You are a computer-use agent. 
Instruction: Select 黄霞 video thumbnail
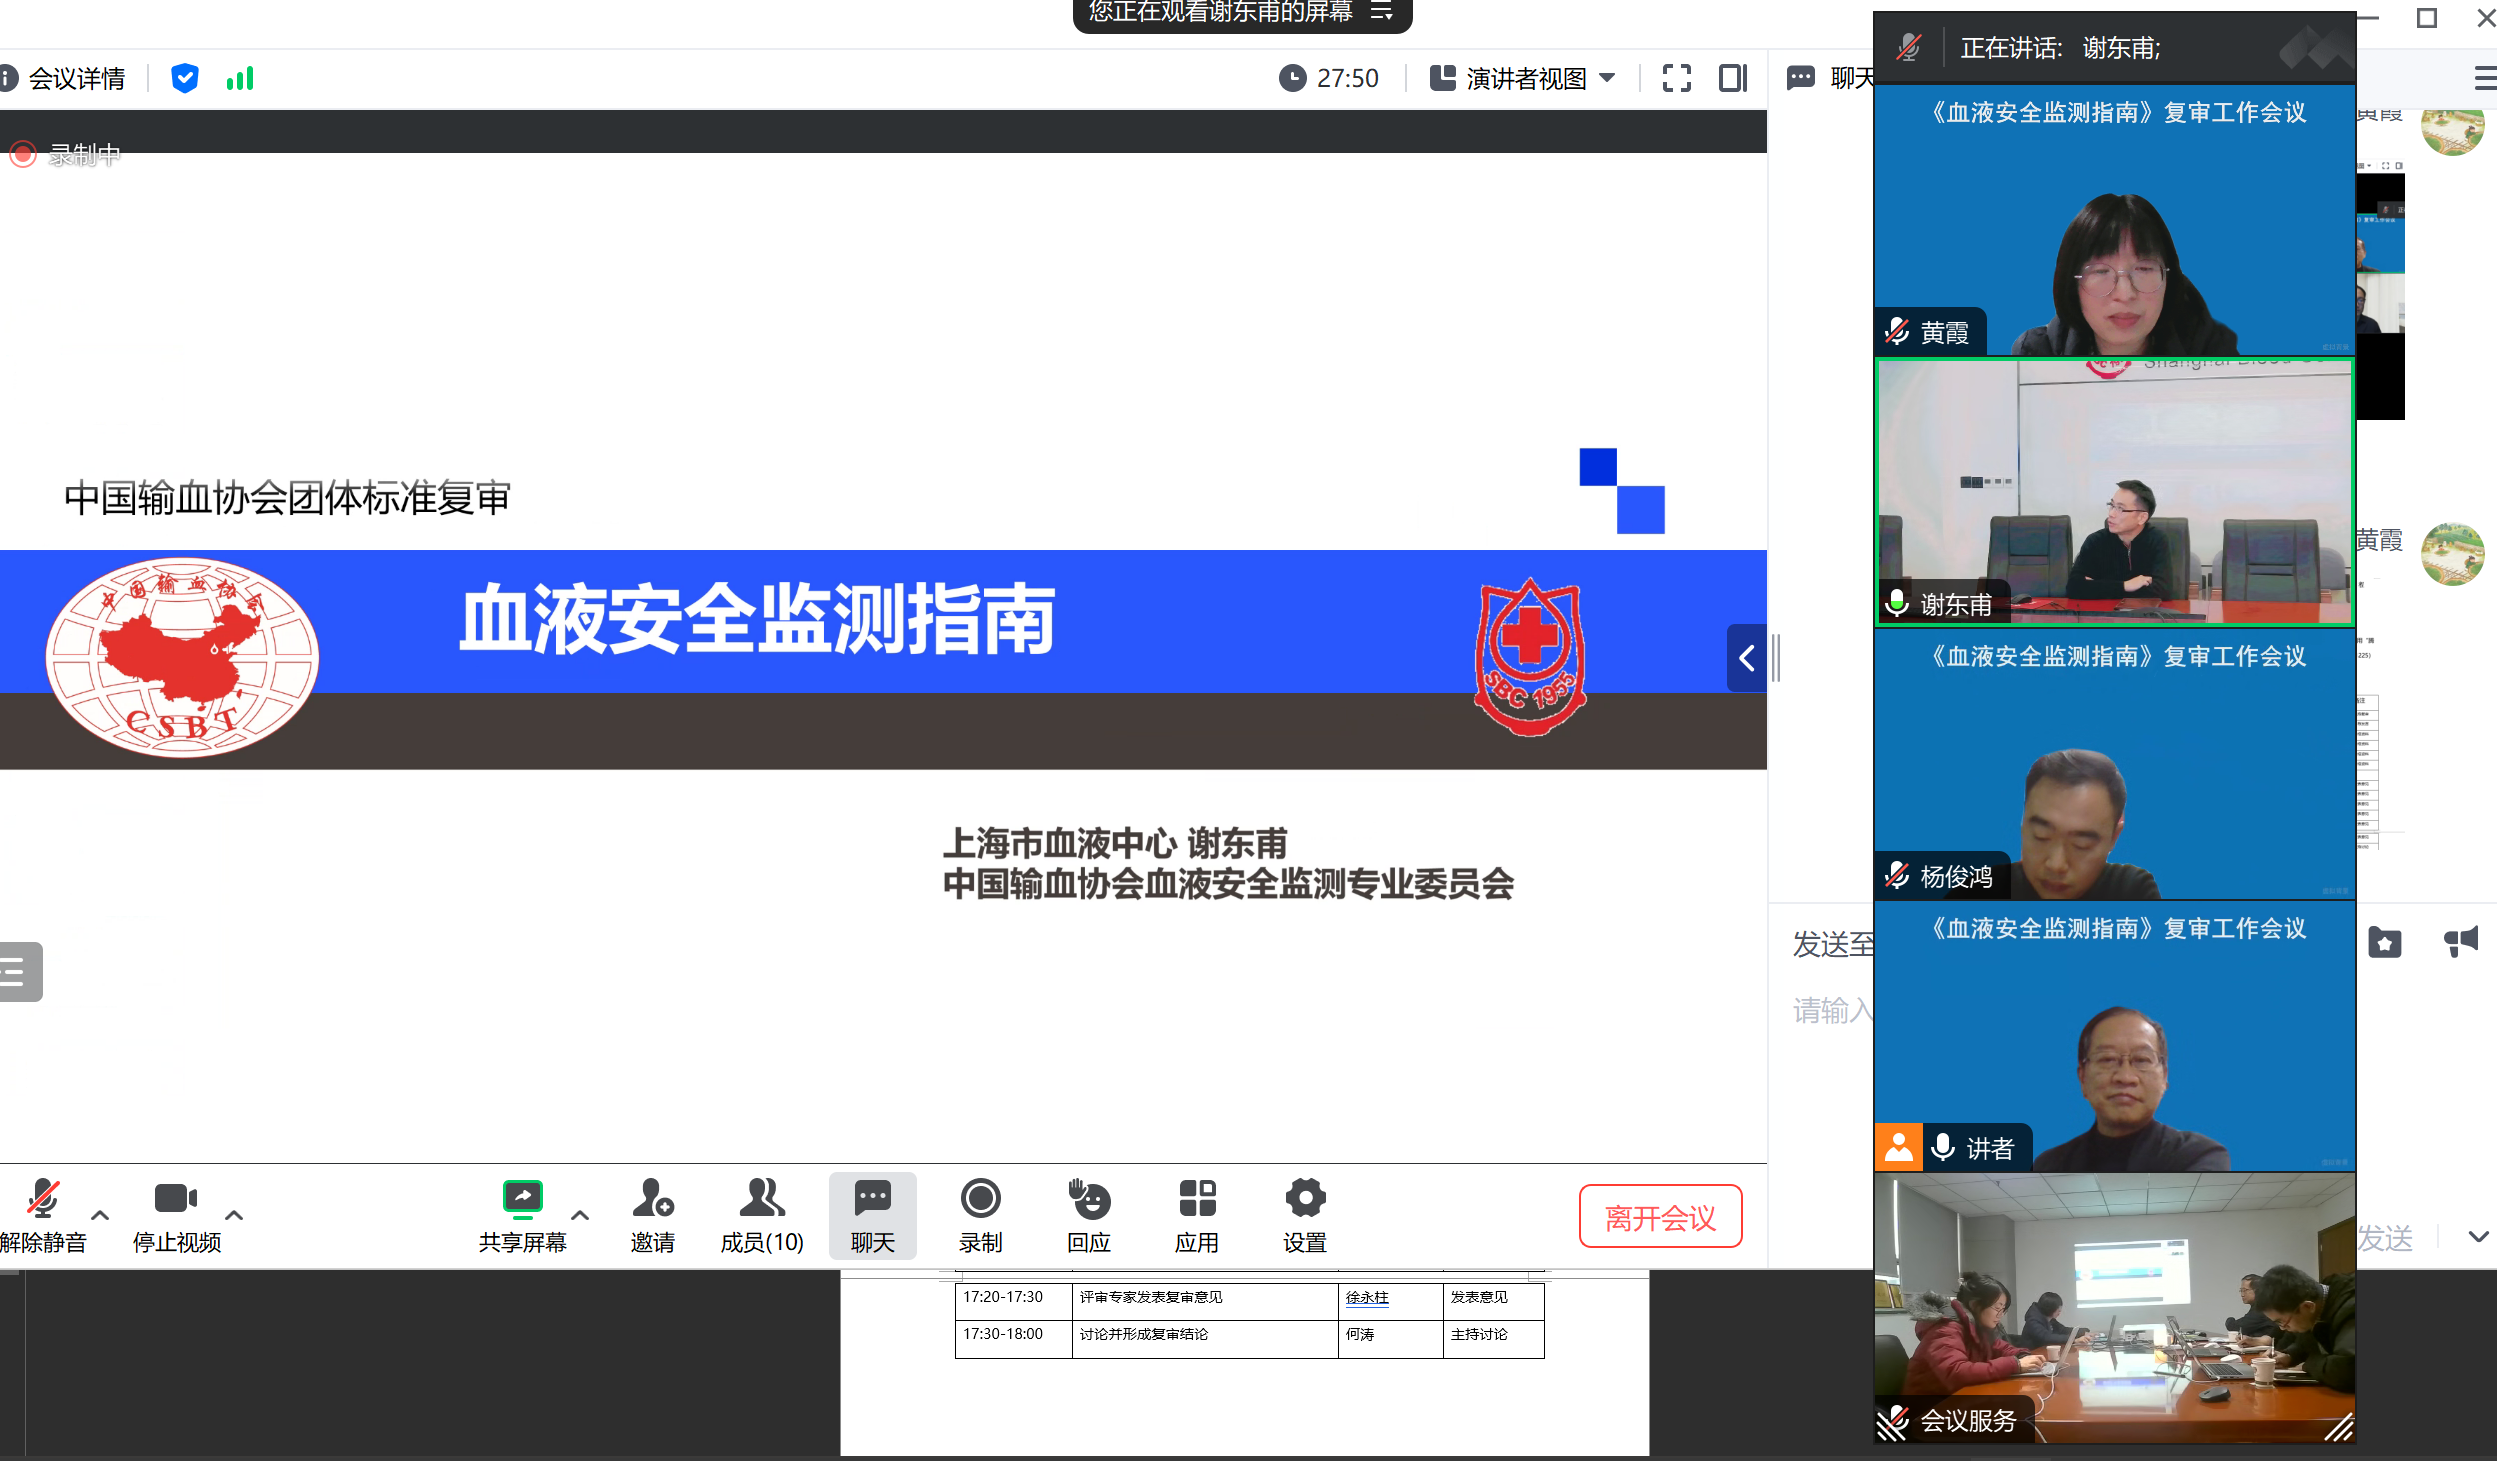(2115, 220)
